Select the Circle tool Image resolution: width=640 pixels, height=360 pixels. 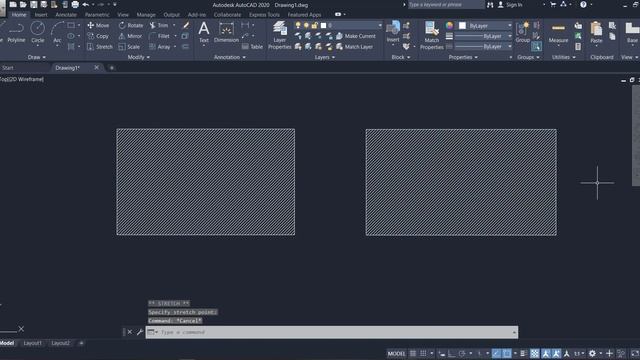point(38,32)
